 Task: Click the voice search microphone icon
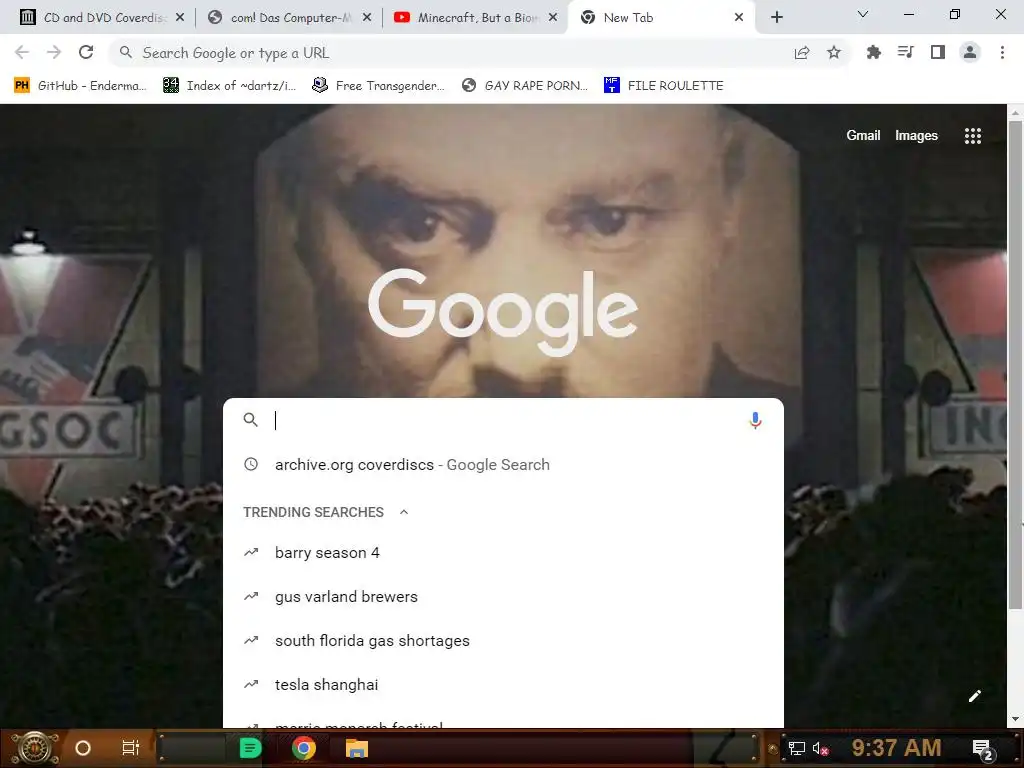(x=755, y=421)
